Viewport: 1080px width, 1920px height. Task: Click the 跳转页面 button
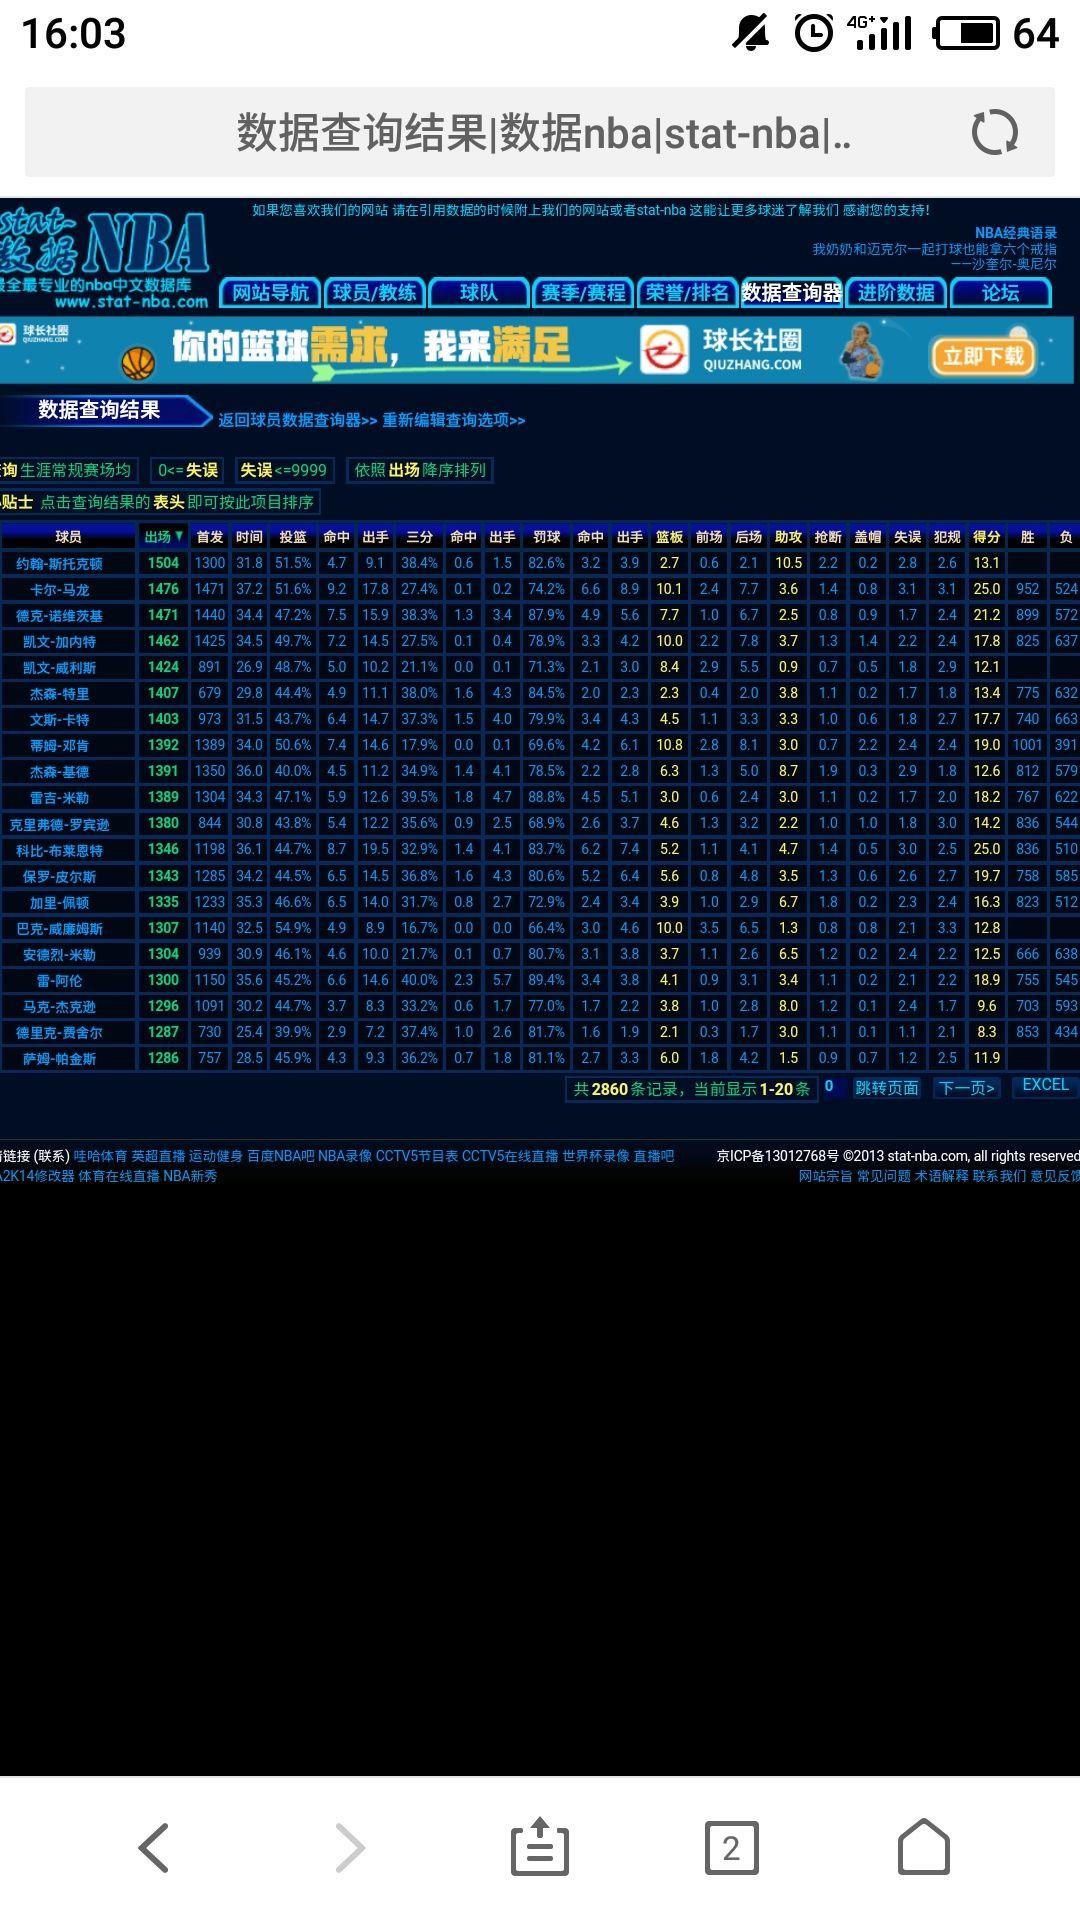[887, 1088]
